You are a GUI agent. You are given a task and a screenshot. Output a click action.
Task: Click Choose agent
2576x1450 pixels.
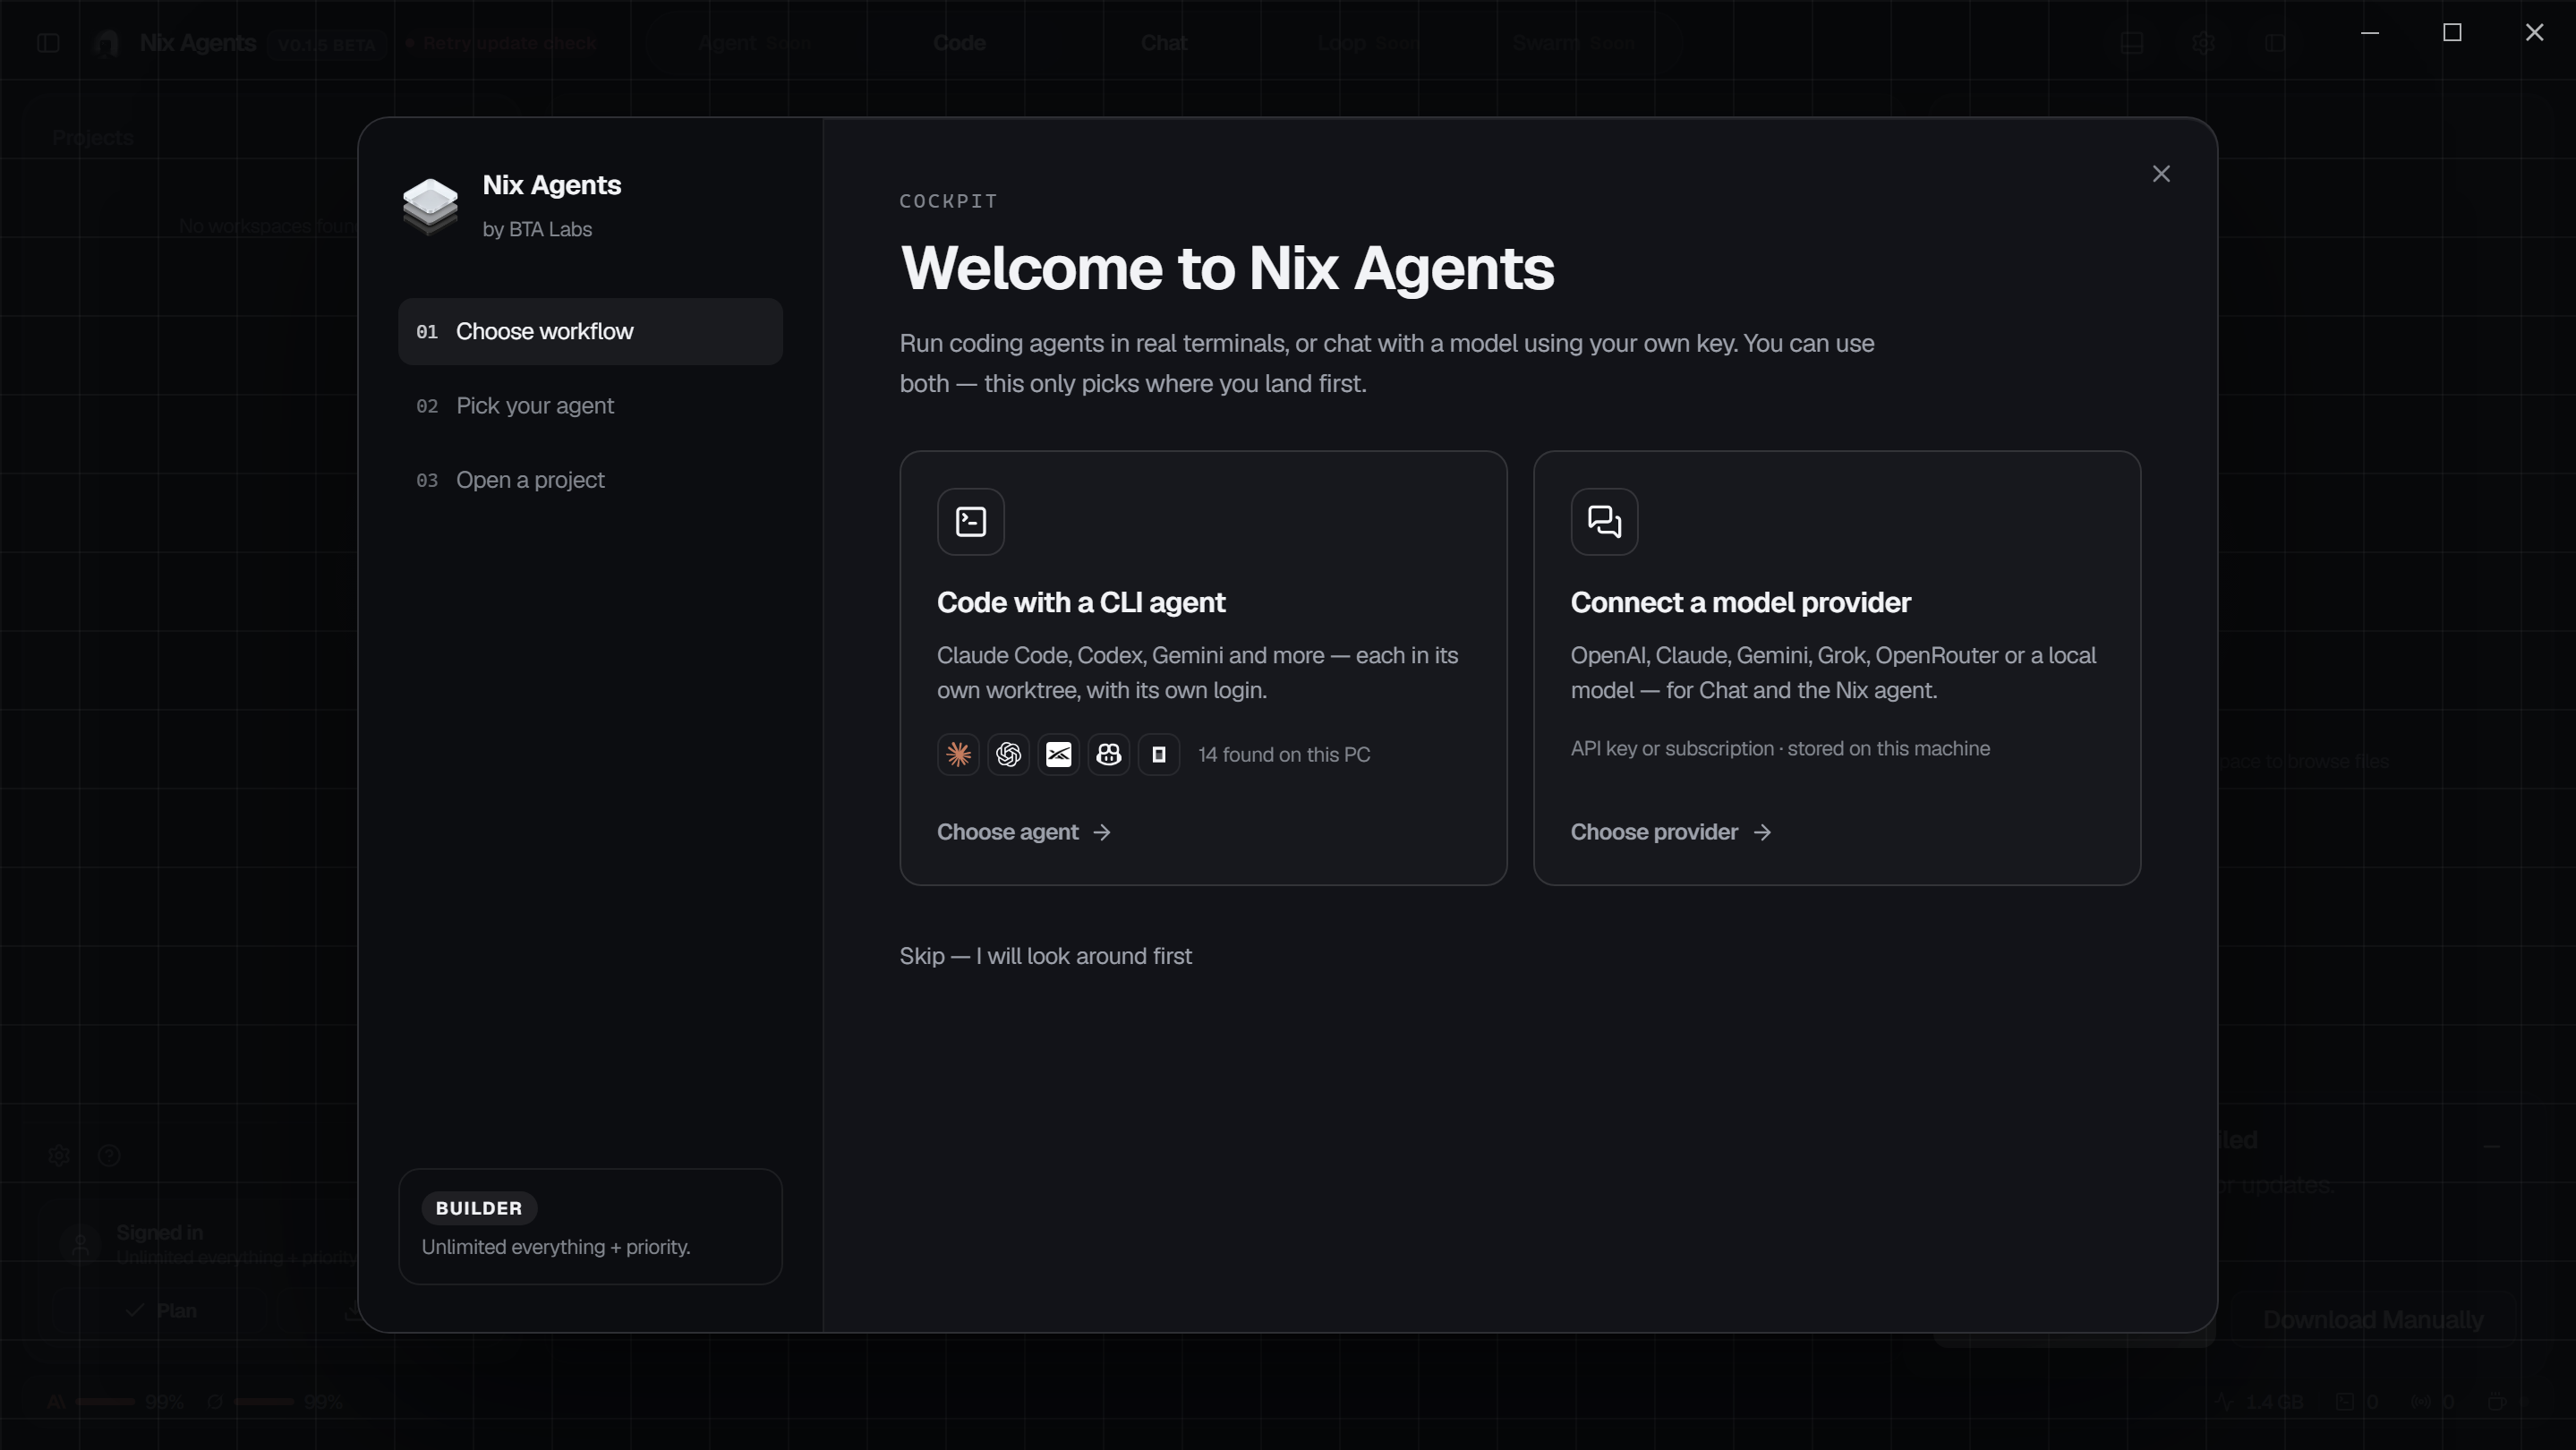click(x=1007, y=832)
